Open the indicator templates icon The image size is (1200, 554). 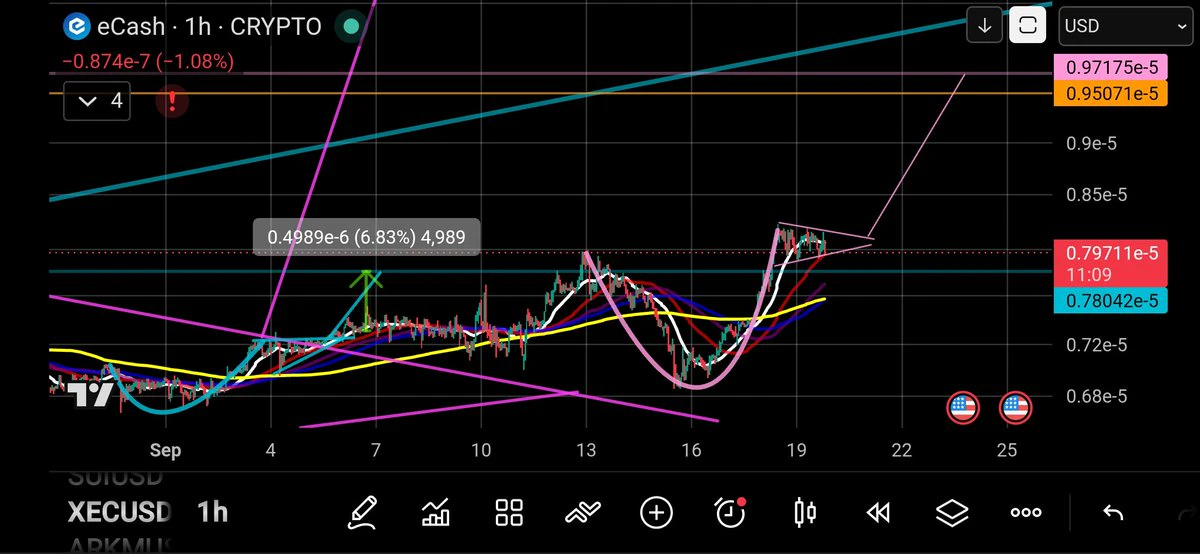(x=583, y=513)
